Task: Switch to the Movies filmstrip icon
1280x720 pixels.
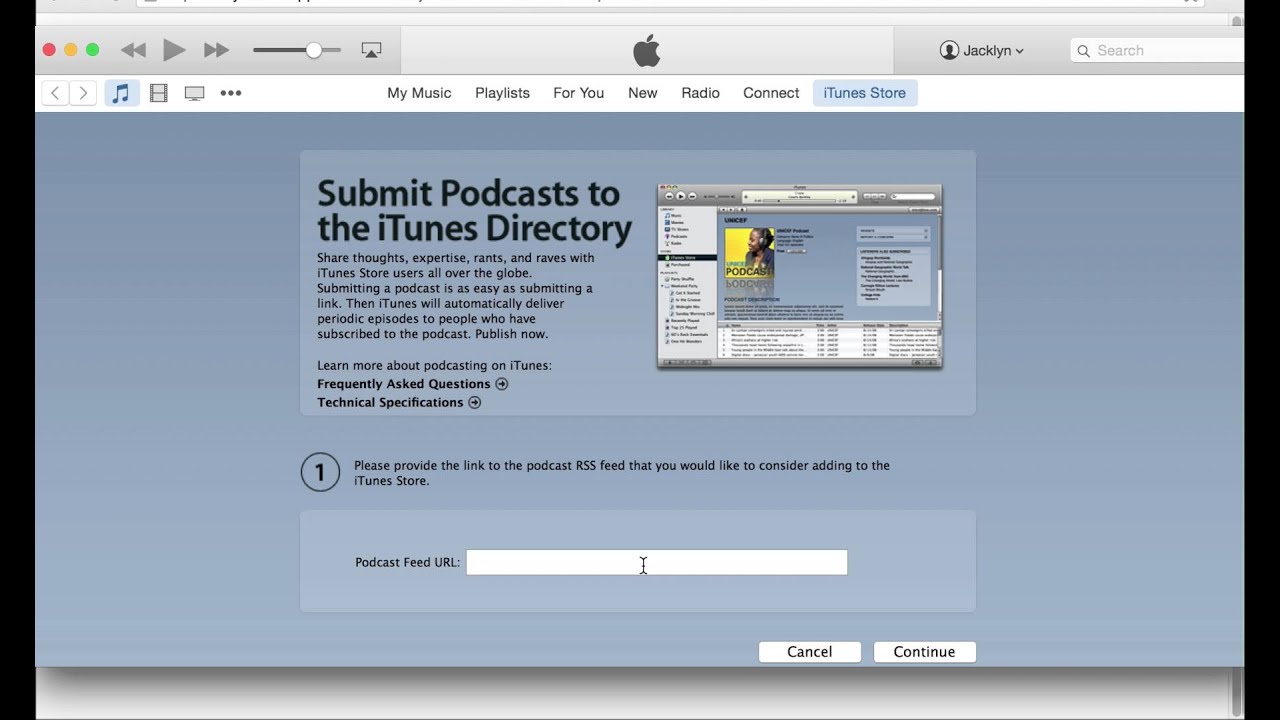Action: 158,93
